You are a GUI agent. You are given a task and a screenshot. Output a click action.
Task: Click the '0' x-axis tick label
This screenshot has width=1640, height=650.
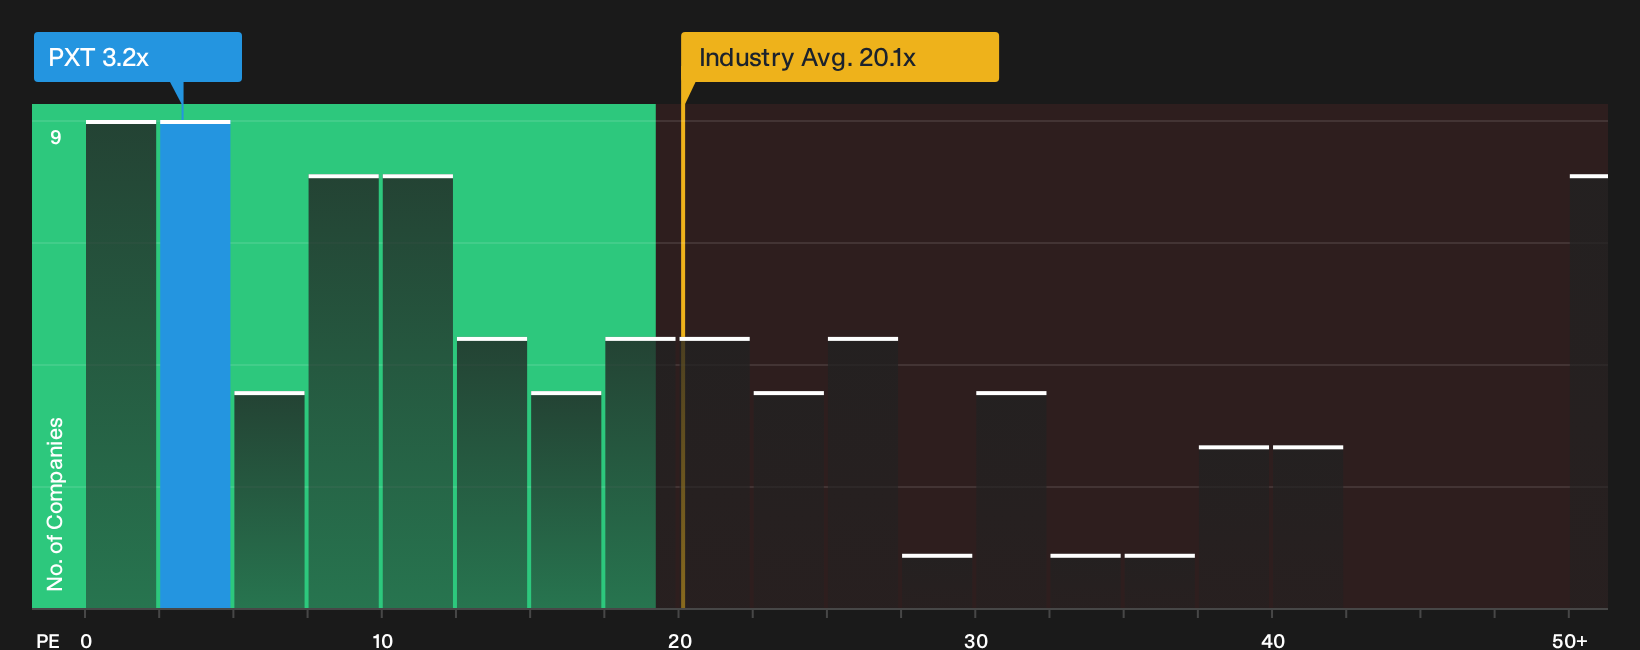86,640
